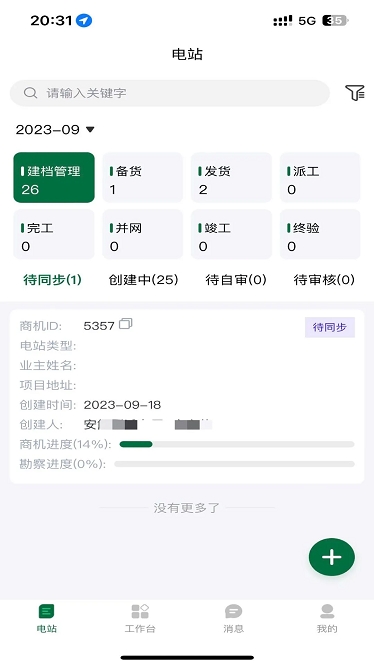Viewport: 374px width, 666px height.
Task: Click the 商机进度 14% progress bar
Action: coord(237,444)
